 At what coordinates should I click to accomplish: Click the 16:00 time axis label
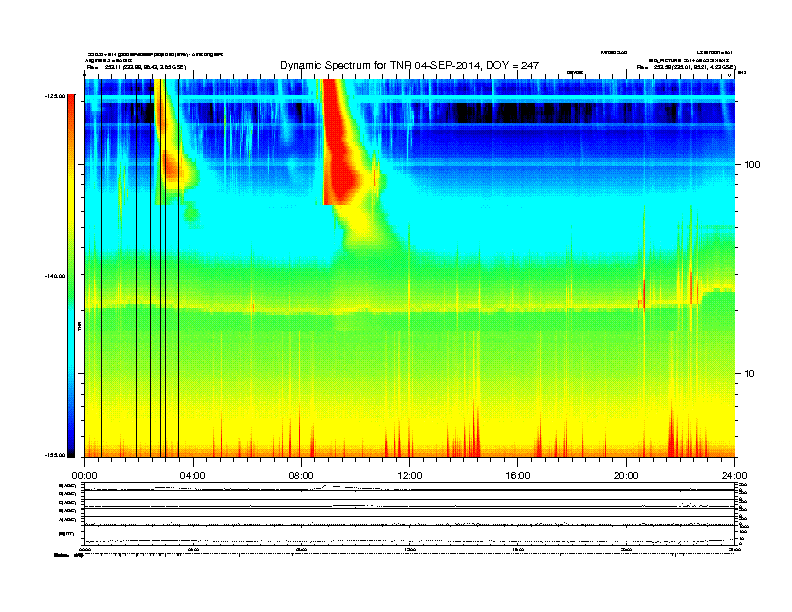coord(518,476)
